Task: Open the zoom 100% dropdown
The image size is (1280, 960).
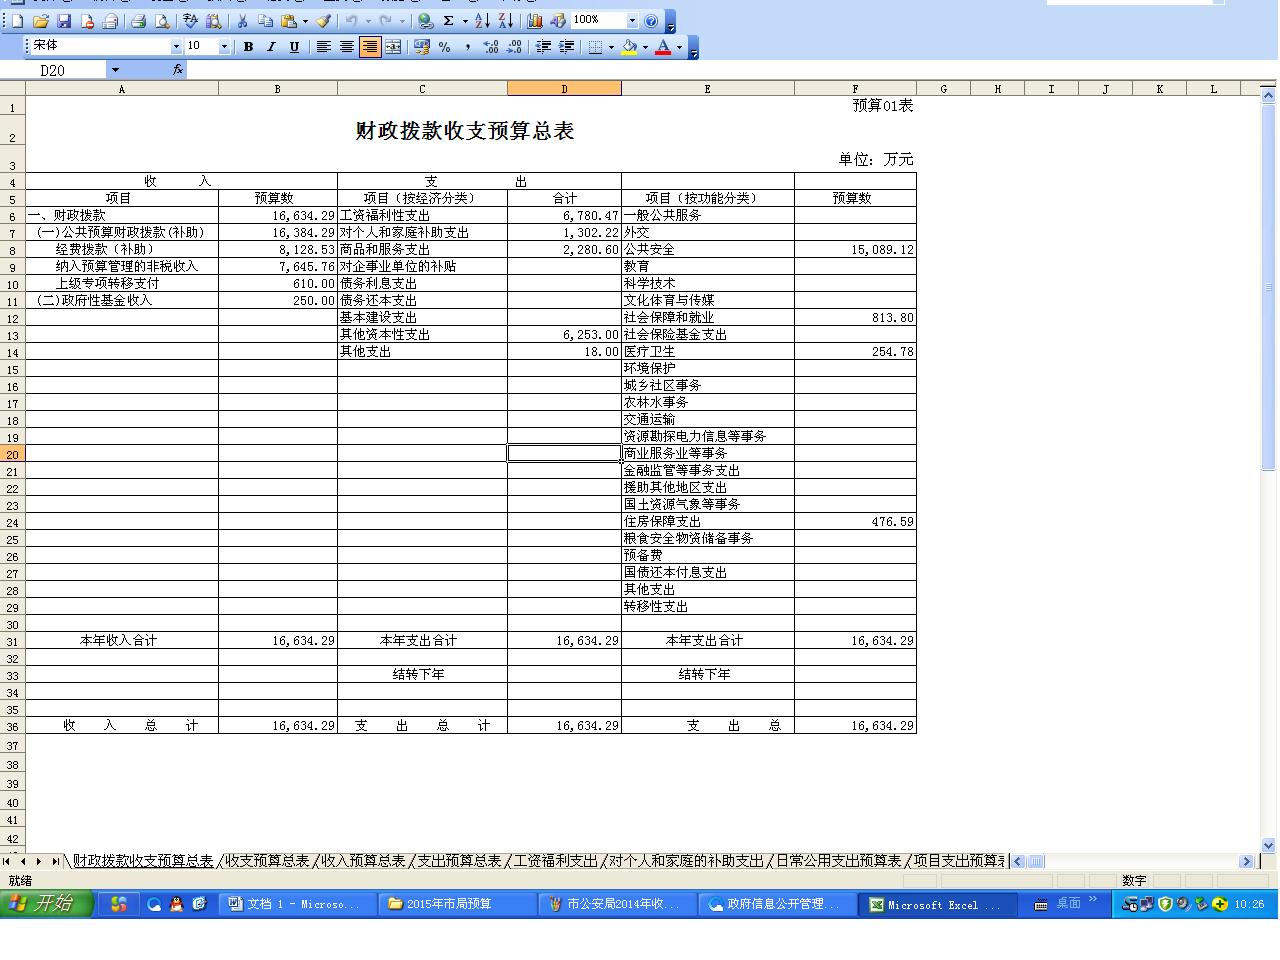Action: tap(632, 21)
